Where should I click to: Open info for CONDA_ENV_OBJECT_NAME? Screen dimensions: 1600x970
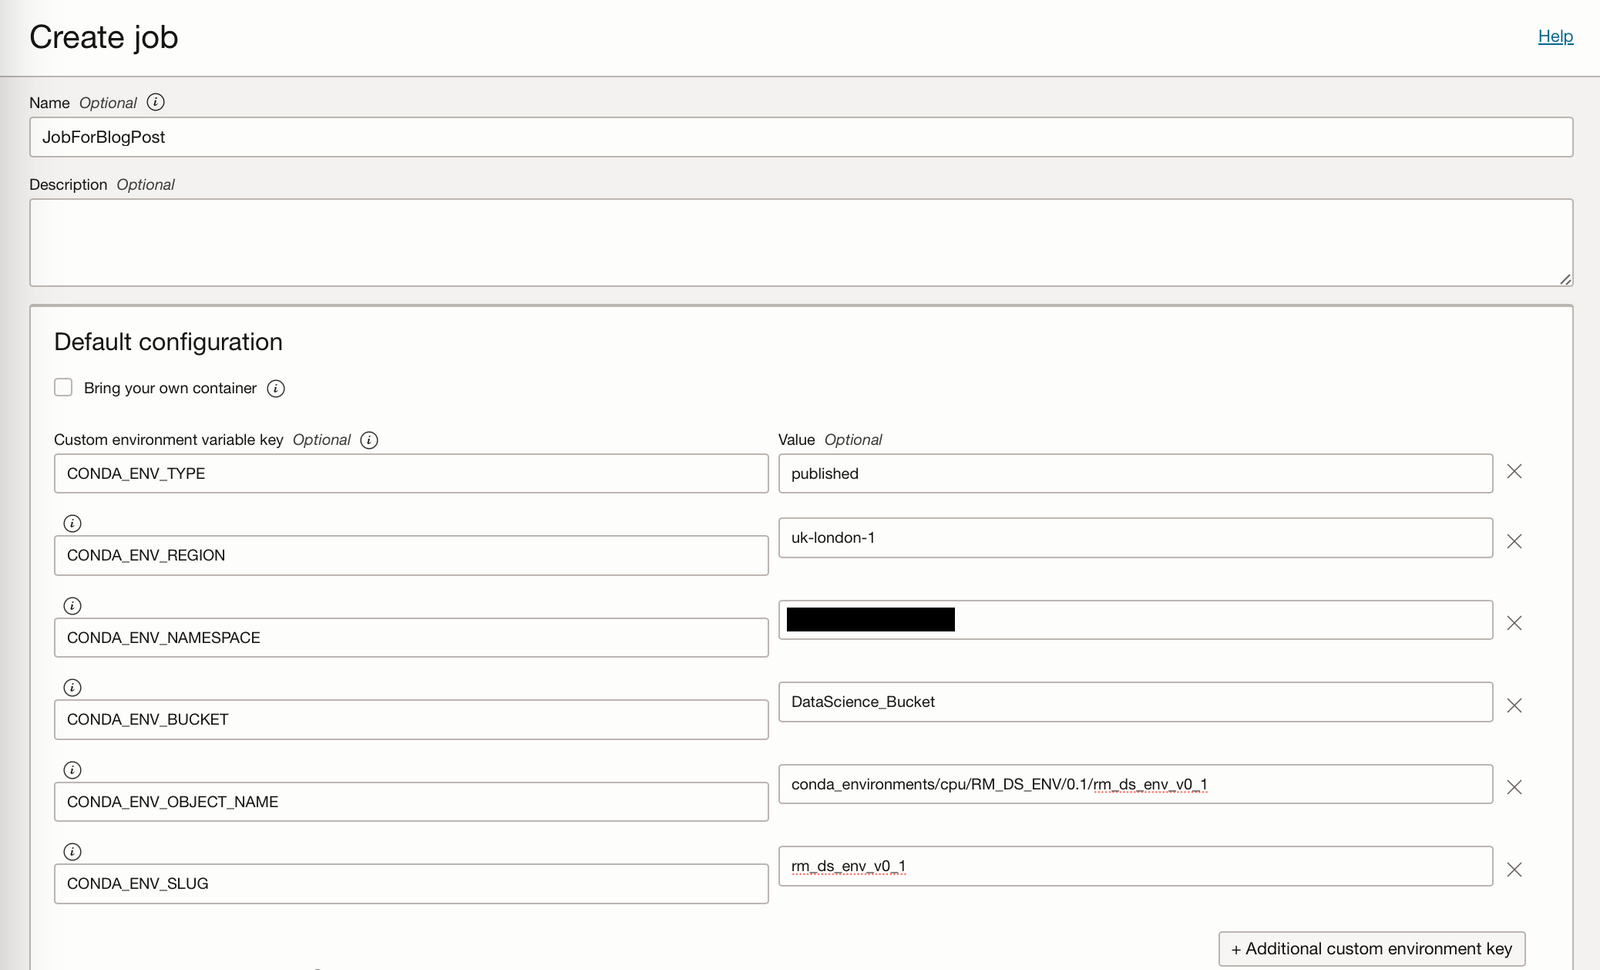(71, 770)
